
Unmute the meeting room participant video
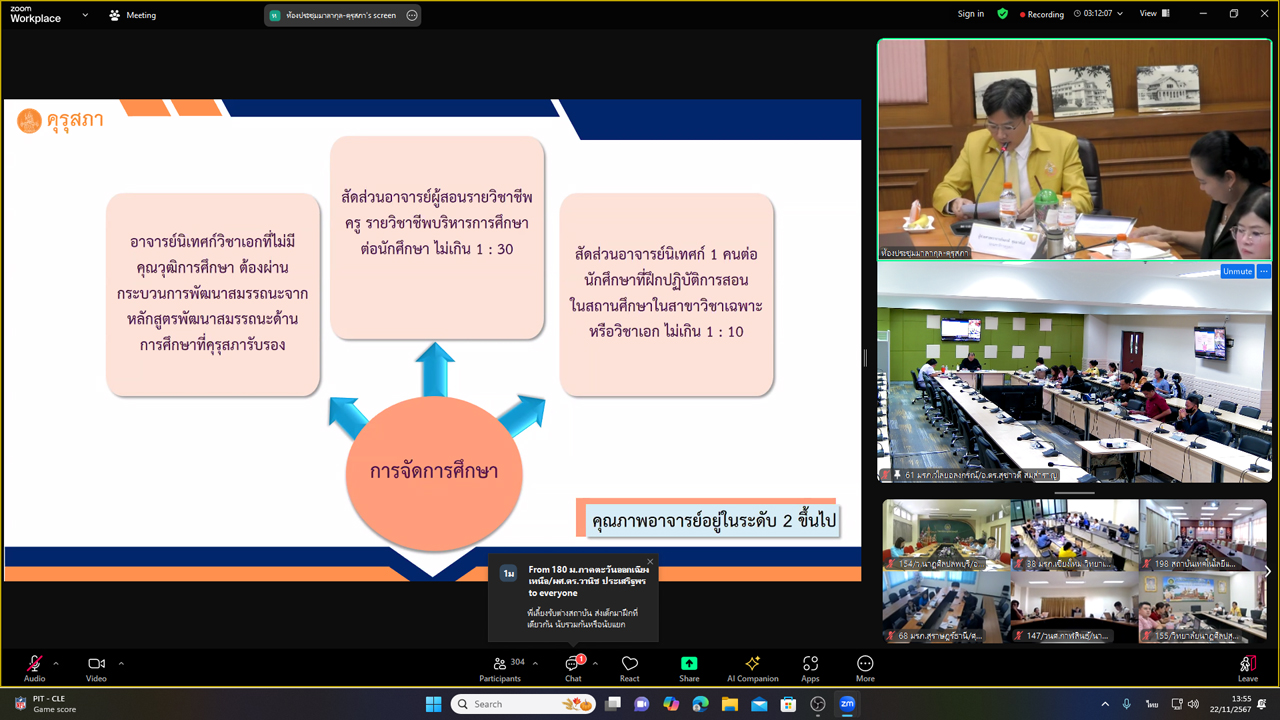pos(1238,271)
